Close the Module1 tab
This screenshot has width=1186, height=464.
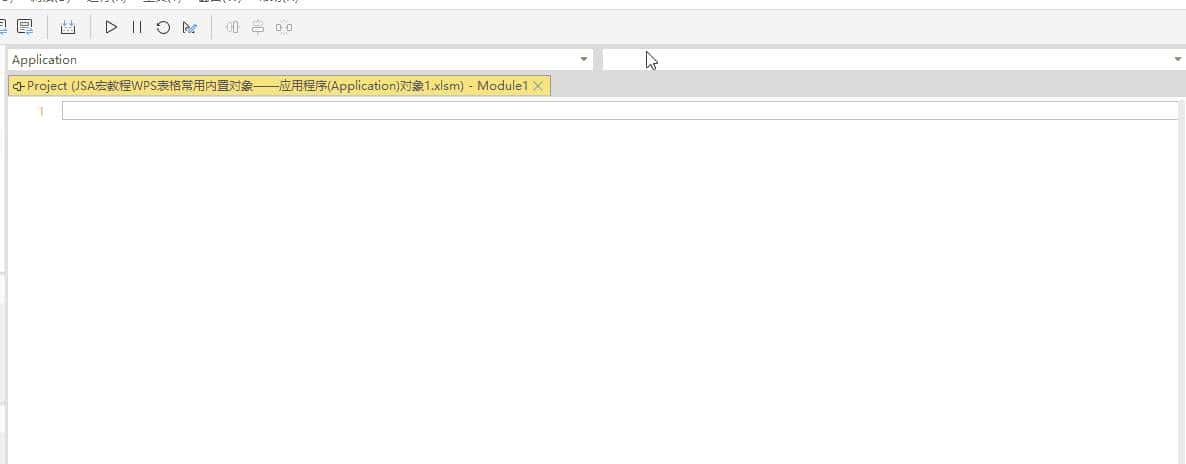[538, 86]
